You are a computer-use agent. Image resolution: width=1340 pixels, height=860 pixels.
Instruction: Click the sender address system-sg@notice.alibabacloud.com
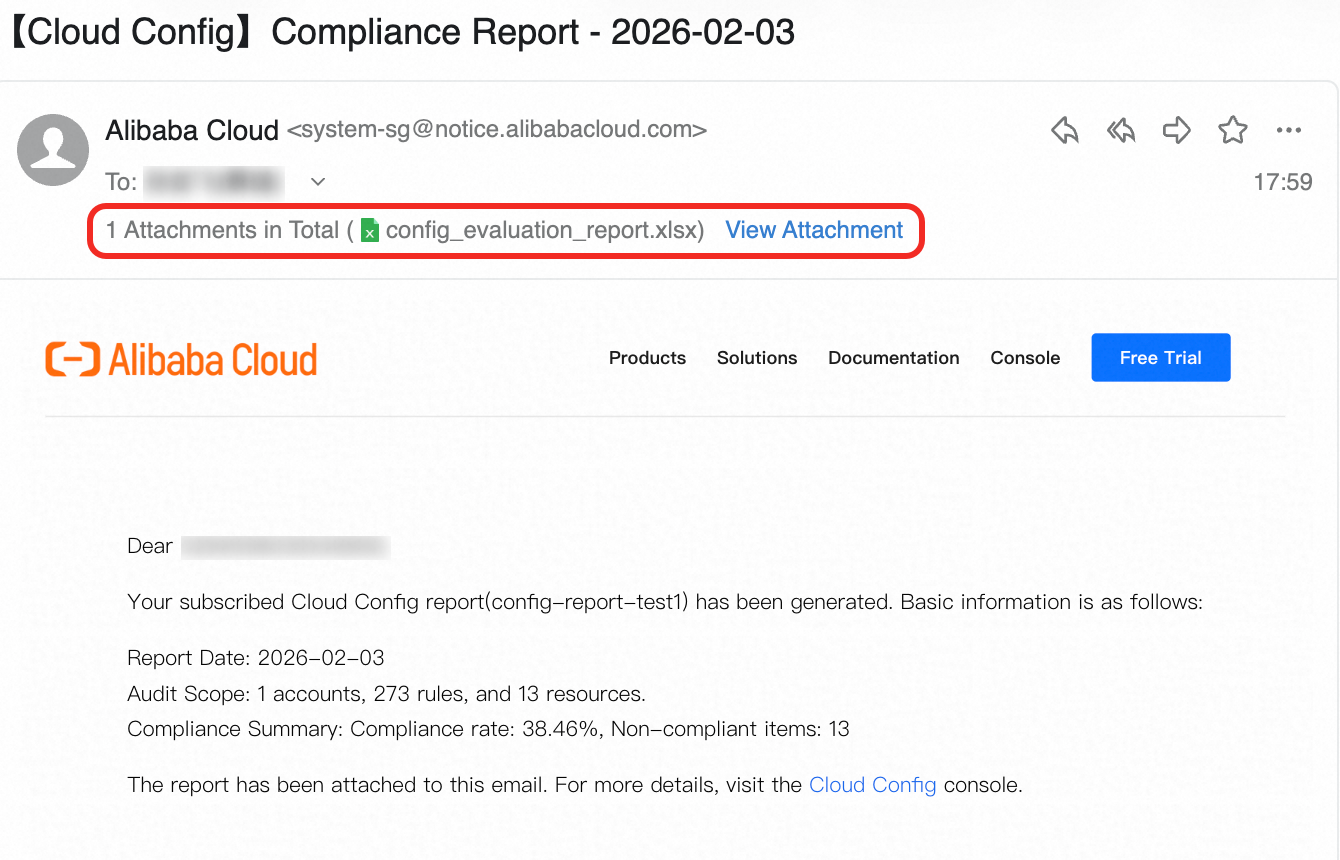point(497,130)
